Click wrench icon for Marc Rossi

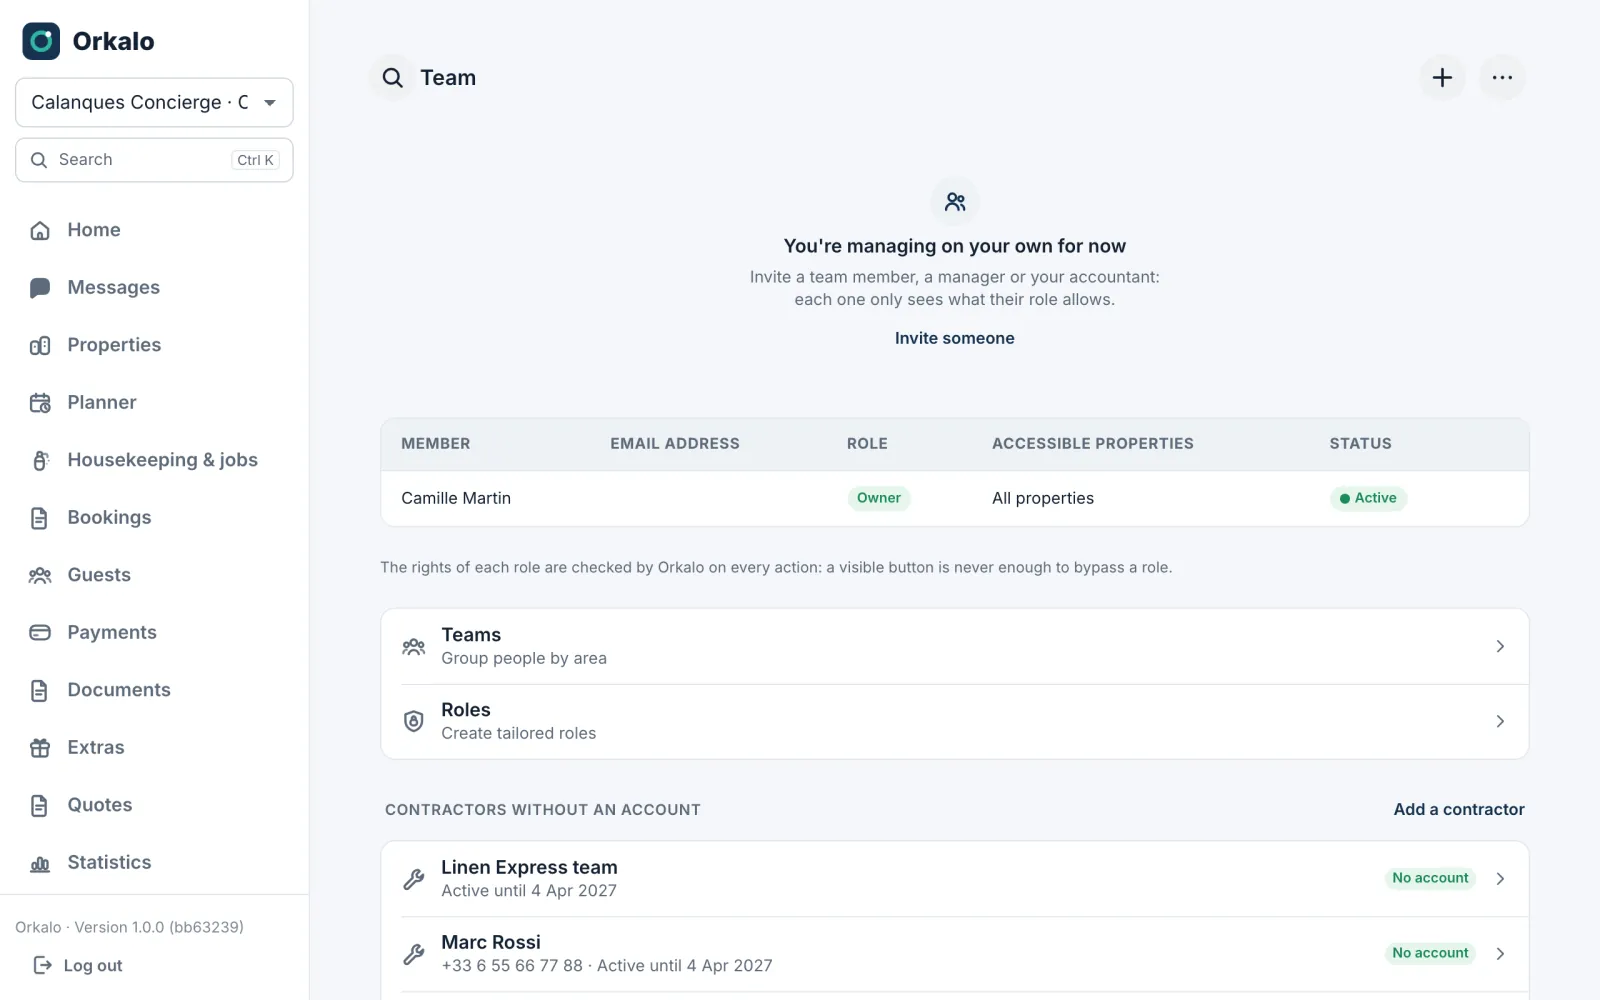[x=414, y=954]
